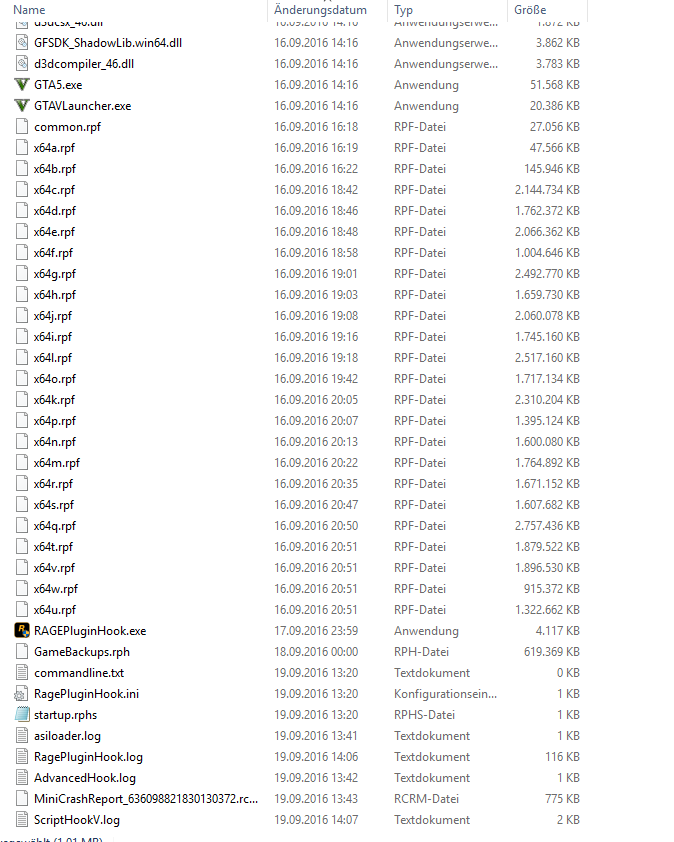Click type Konfigurationsein... of RagePluginHook.ini
The width and height of the screenshot is (674, 842).
(445, 694)
